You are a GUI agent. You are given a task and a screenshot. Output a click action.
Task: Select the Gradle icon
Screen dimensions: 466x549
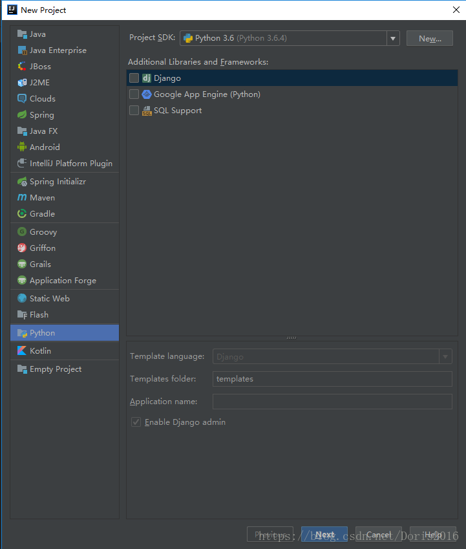pyautogui.click(x=22, y=214)
